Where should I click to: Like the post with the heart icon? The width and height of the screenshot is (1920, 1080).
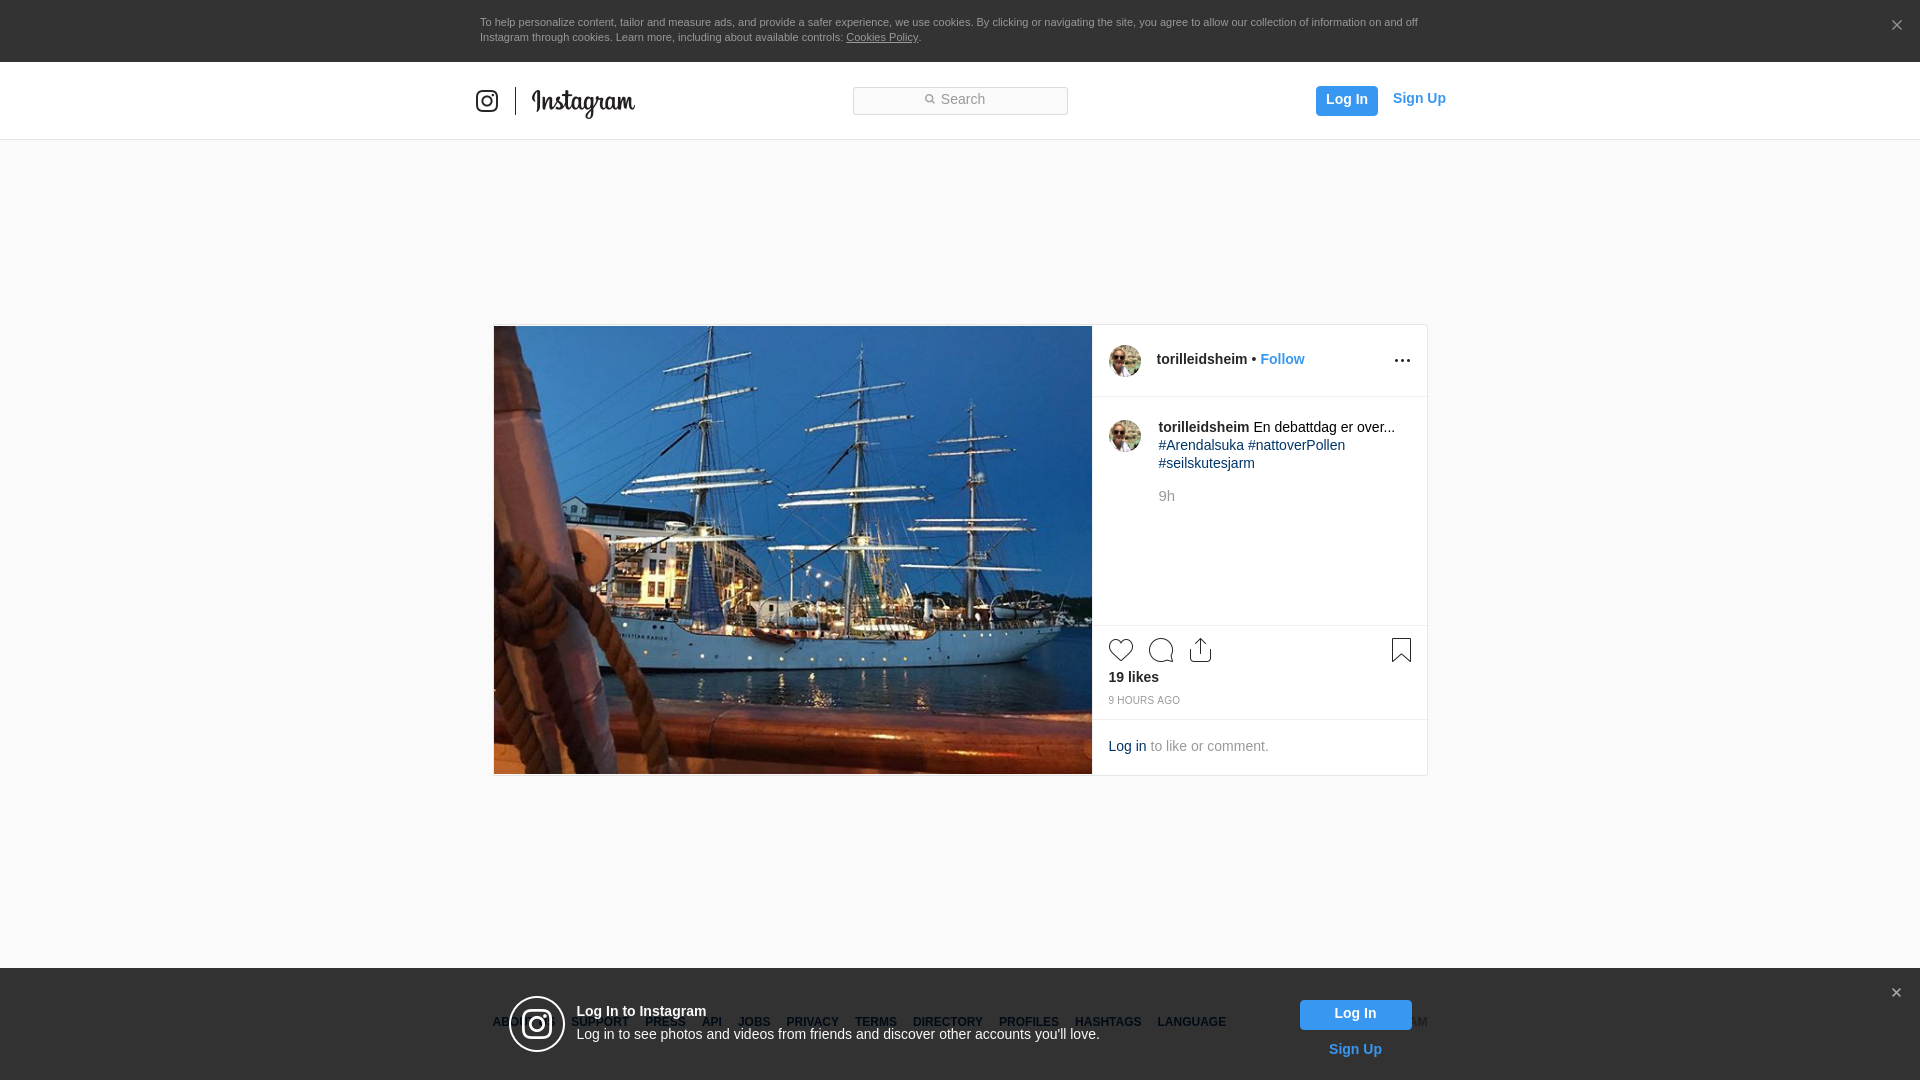[1121, 650]
